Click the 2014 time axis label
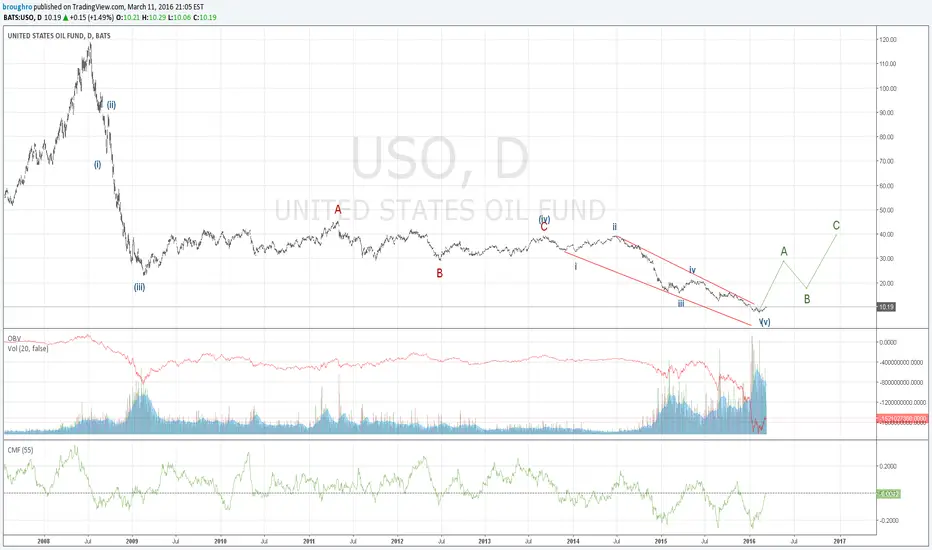Screen dimensions: 932x550 coord(573,542)
